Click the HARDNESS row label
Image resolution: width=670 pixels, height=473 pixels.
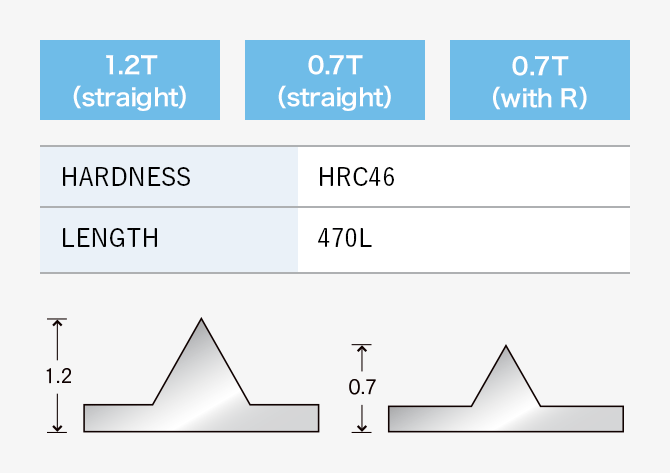pos(126,177)
